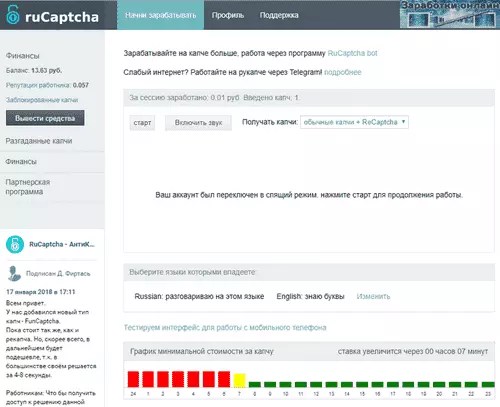
Task: Click the RuCaptcha - АнтиК... widget title
Action: click(x=62, y=244)
